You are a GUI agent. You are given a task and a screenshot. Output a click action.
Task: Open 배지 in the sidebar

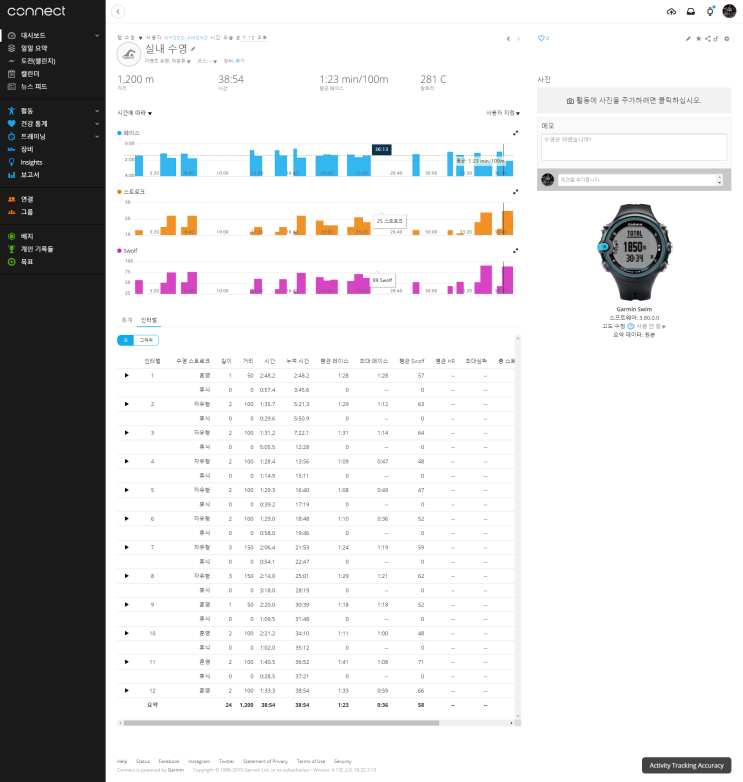[x=27, y=236]
